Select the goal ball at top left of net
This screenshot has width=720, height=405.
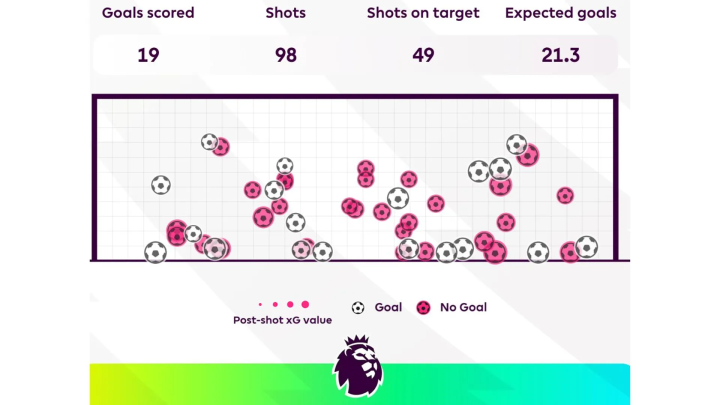pyautogui.click(x=209, y=142)
